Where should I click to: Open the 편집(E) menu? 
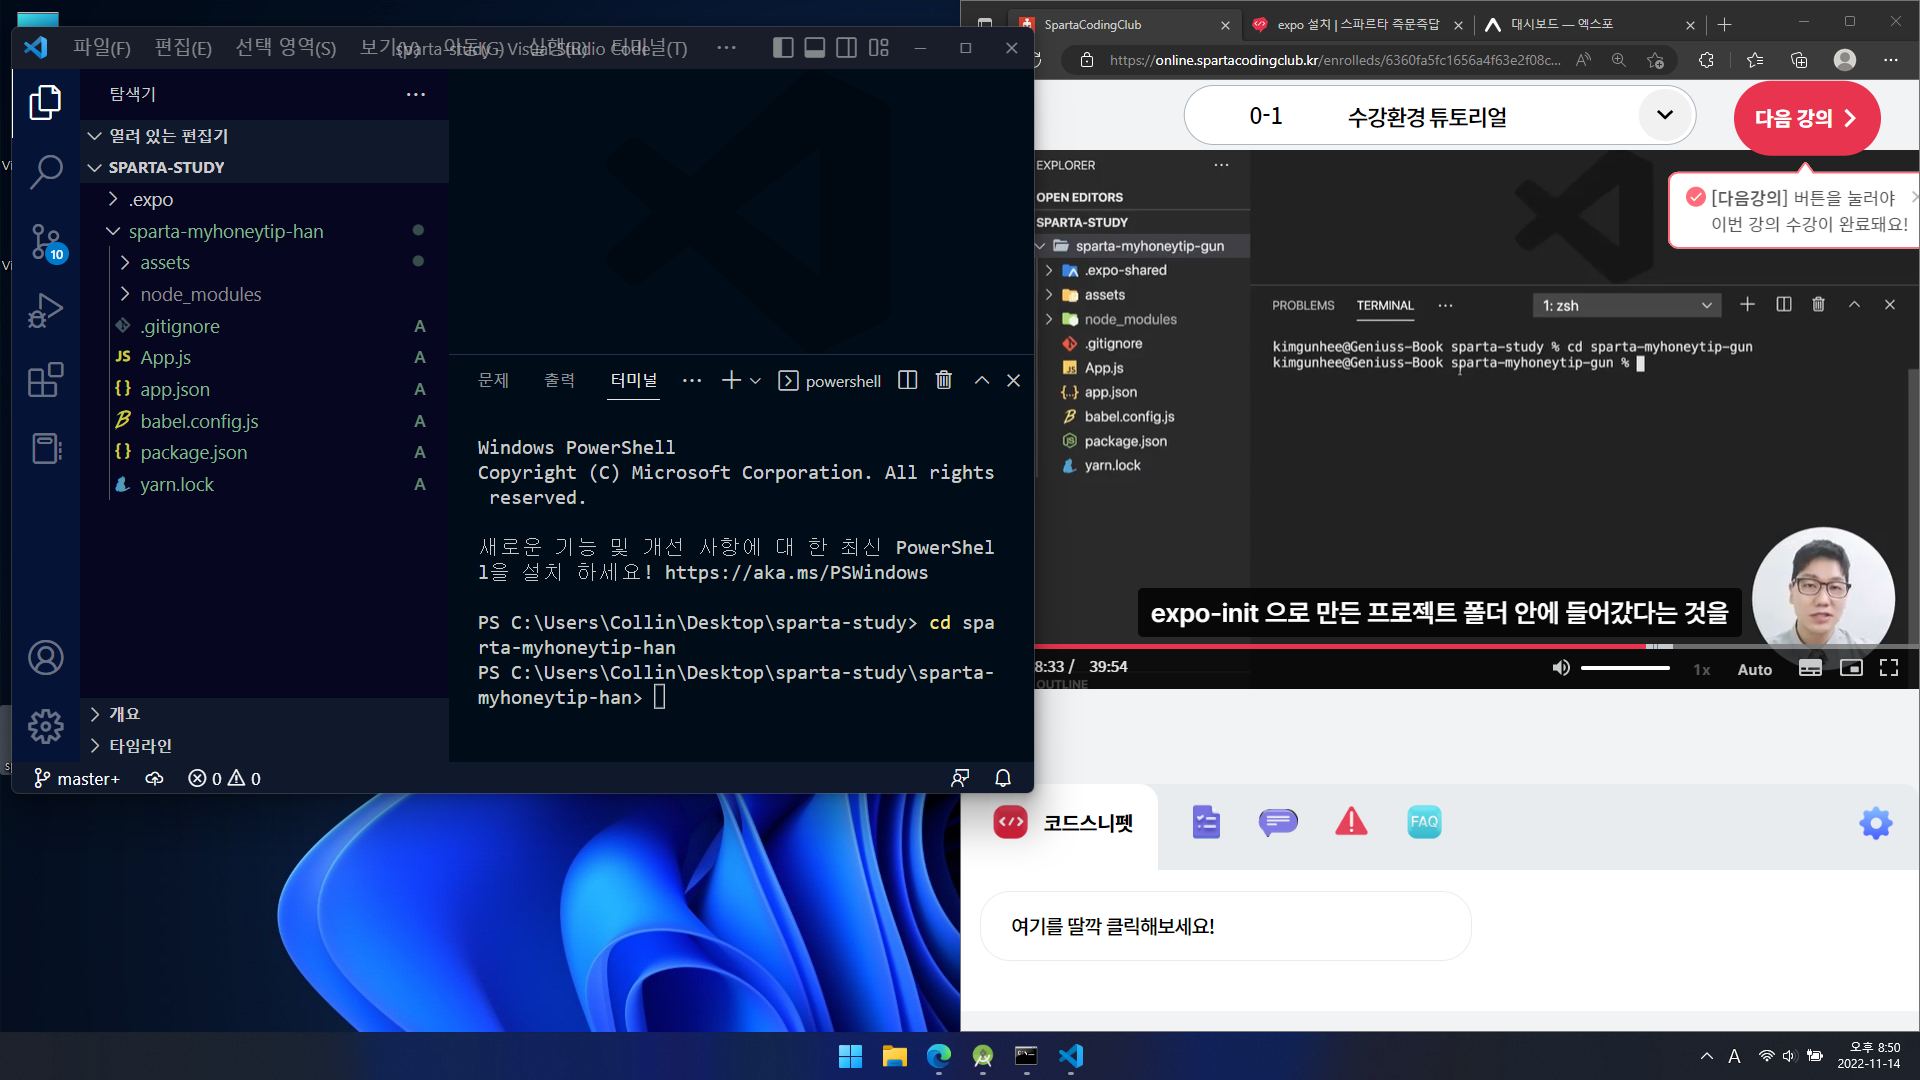[183, 47]
